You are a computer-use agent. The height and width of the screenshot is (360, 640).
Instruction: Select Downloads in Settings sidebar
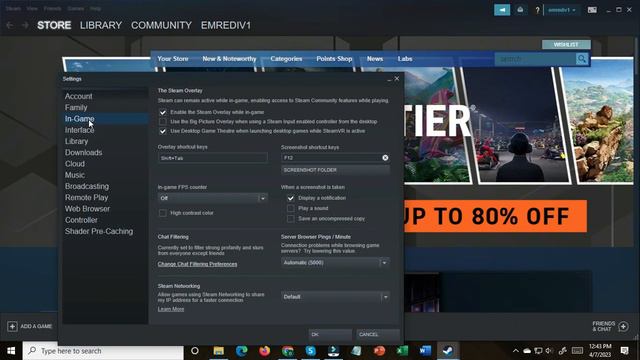83,152
